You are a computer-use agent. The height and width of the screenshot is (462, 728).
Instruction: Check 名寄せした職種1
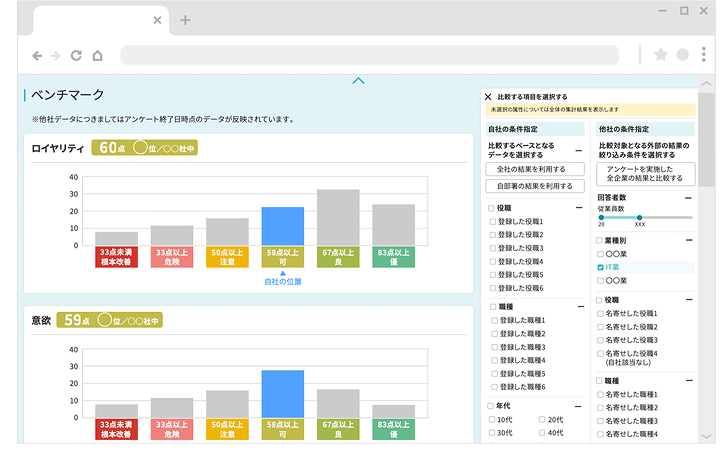tap(600, 394)
